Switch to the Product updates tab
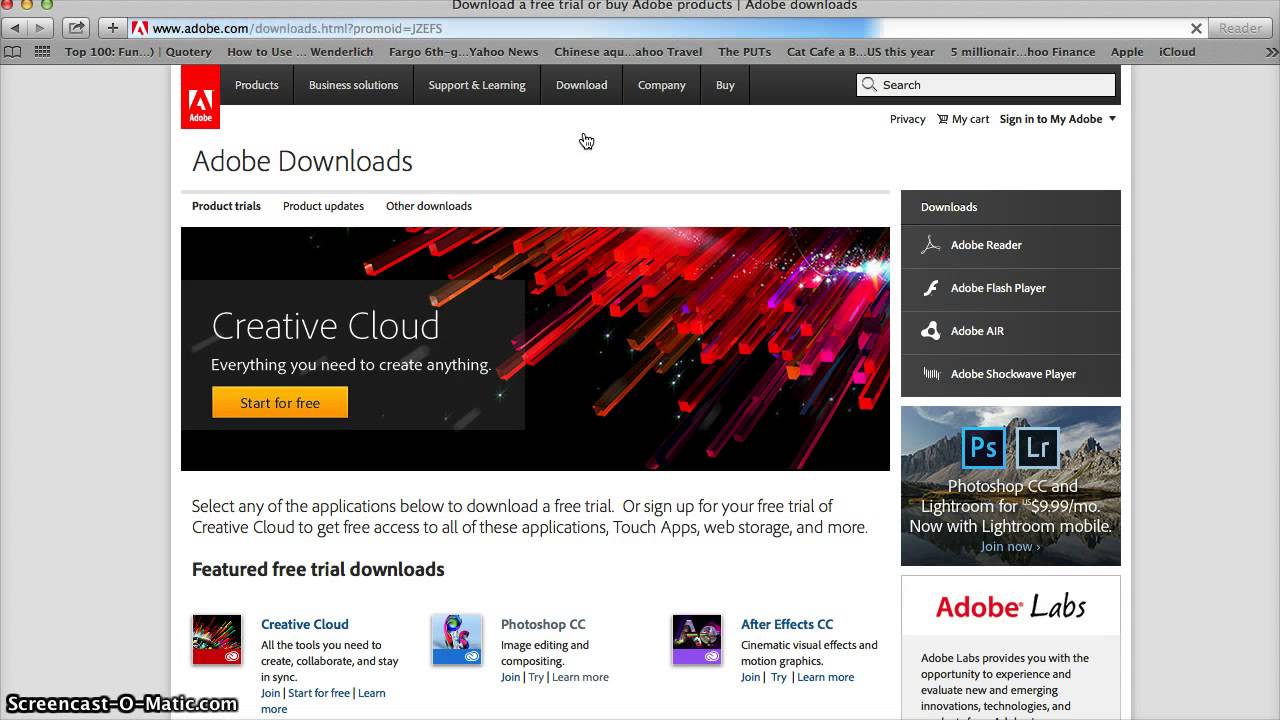Screen dimensions: 1280x720 [x=323, y=206]
